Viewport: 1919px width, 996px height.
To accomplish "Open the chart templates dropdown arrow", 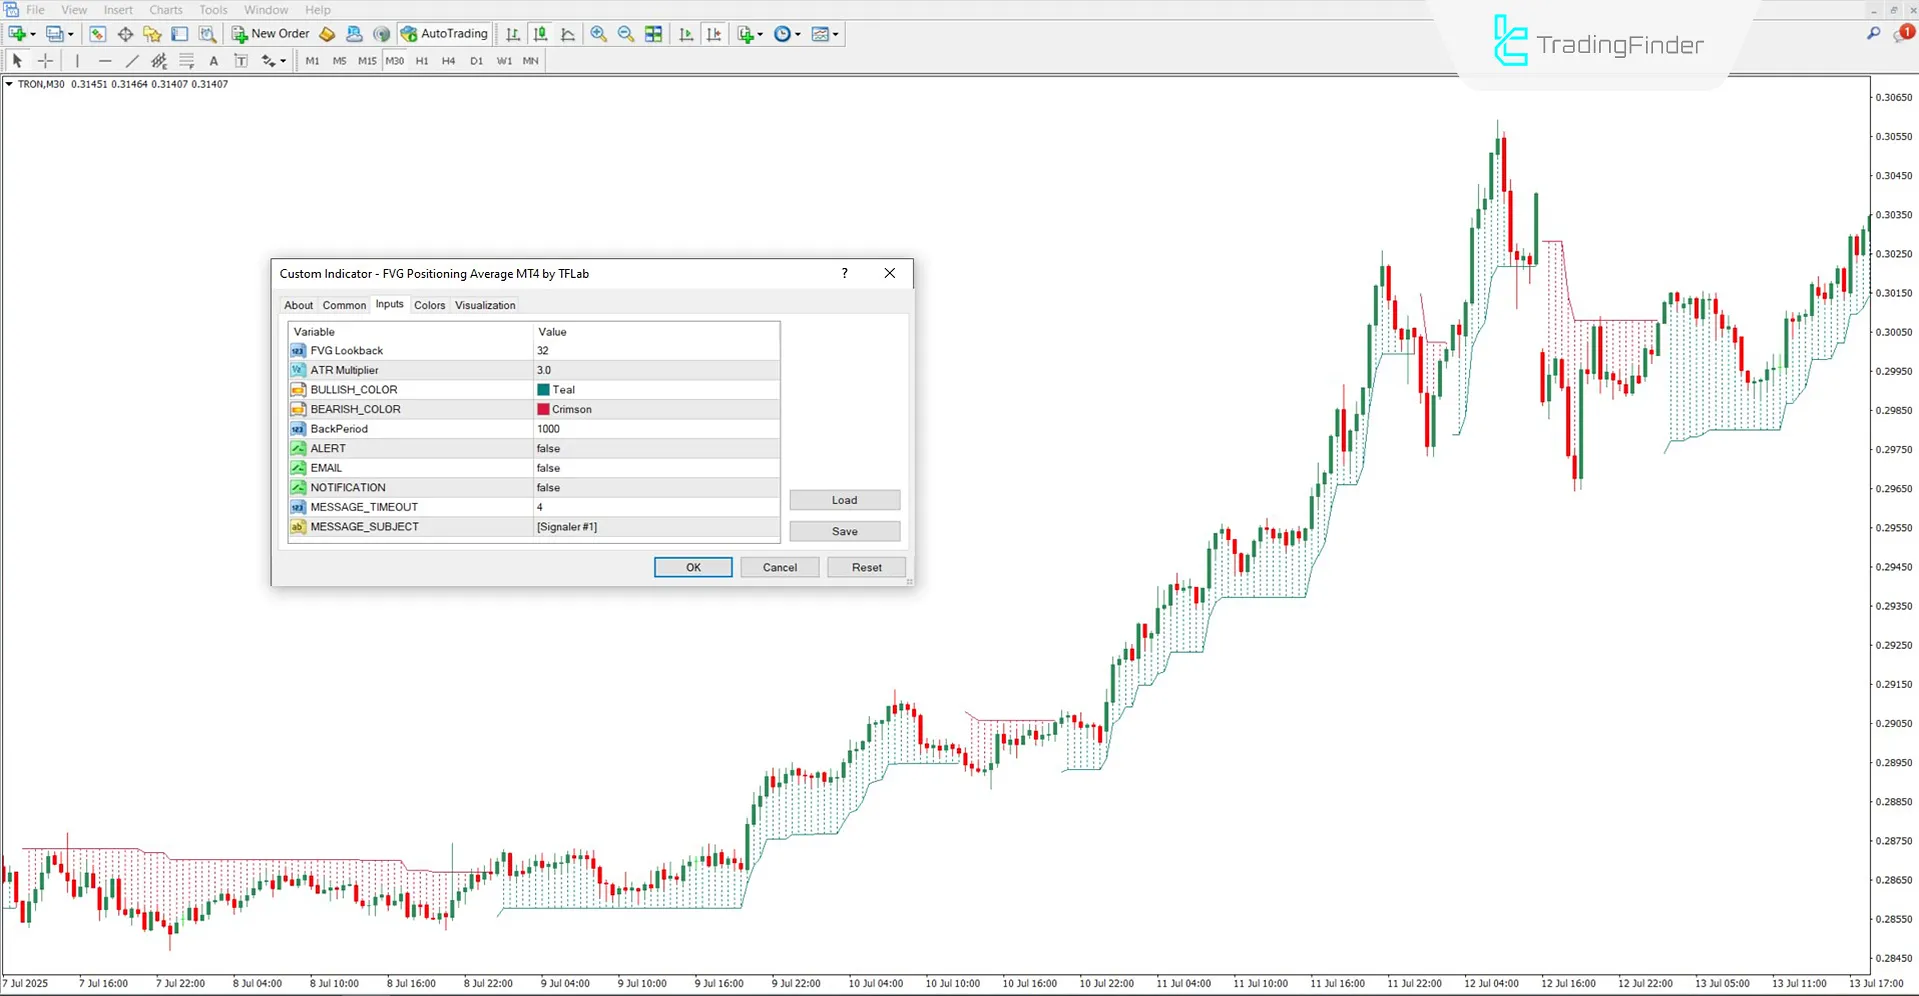I will coord(837,34).
